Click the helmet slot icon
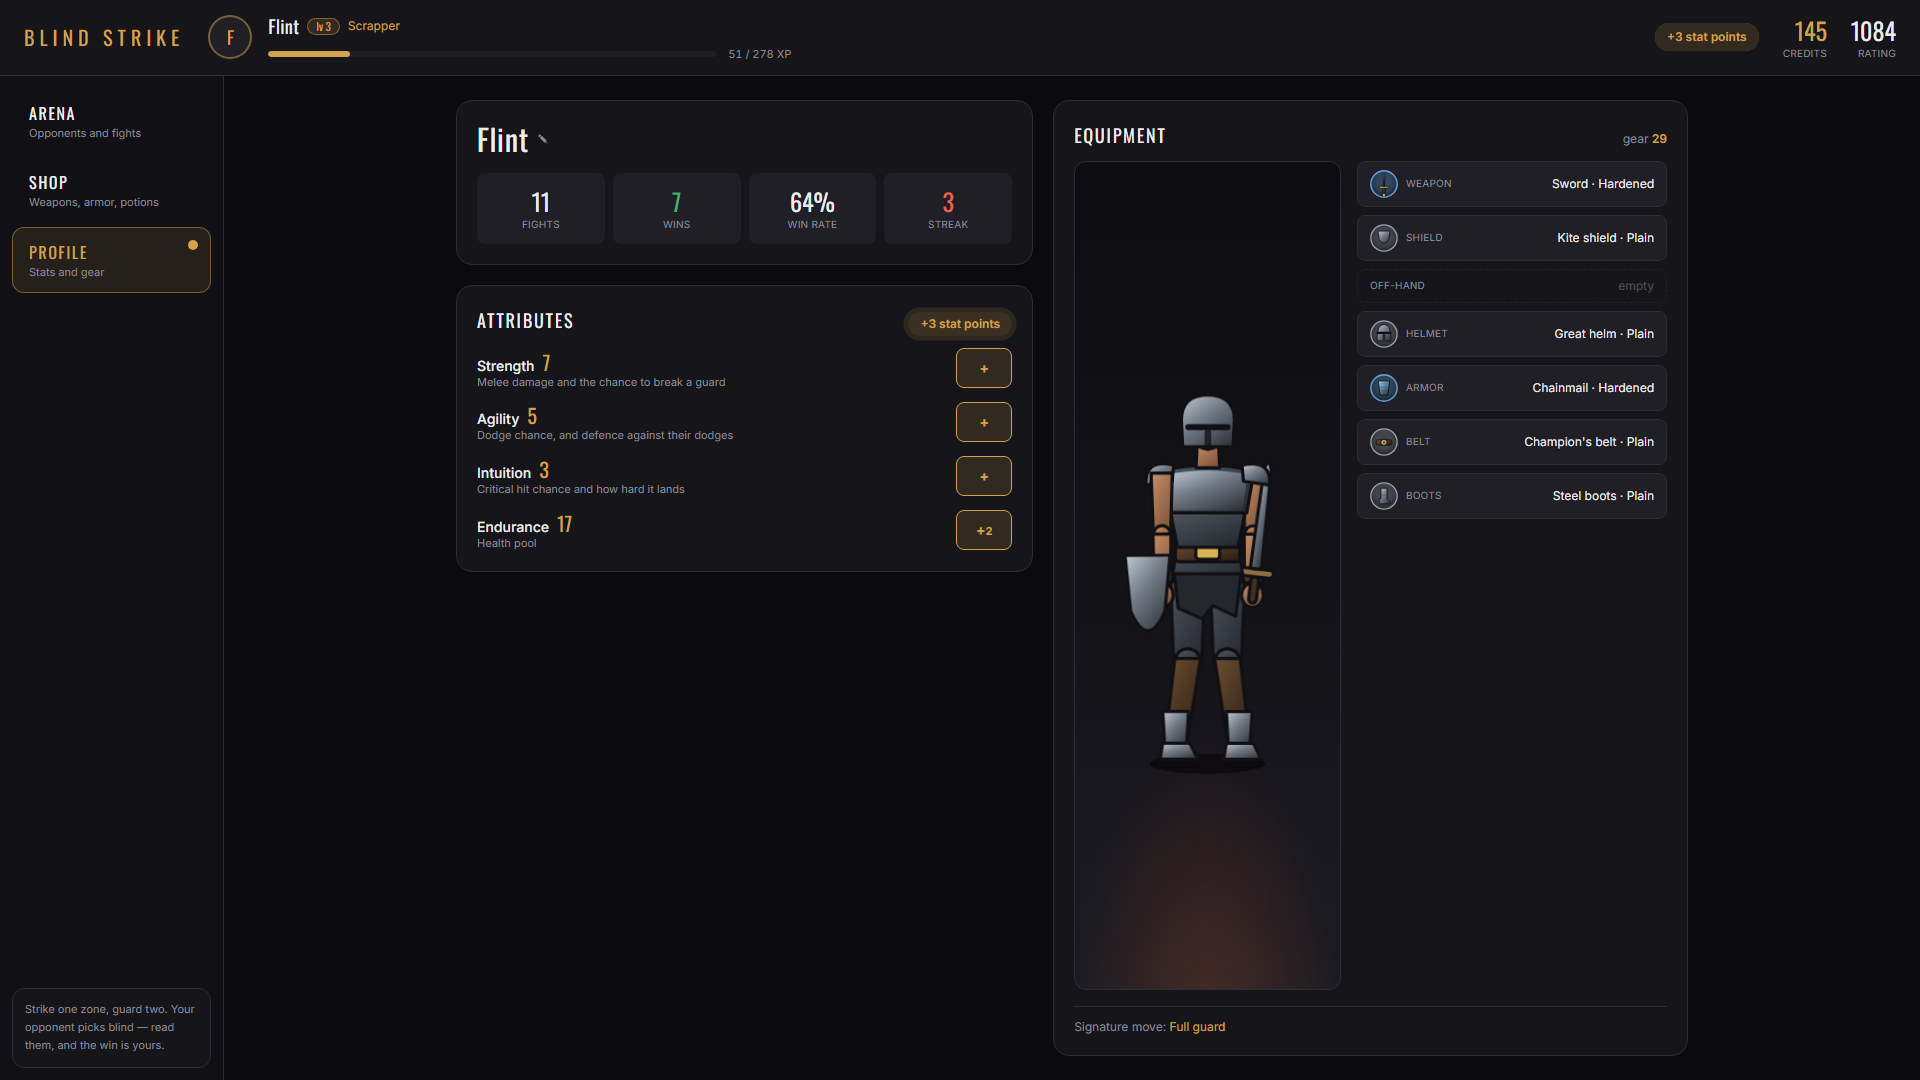This screenshot has width=1920, height=1080. [x=1384, y=334]
